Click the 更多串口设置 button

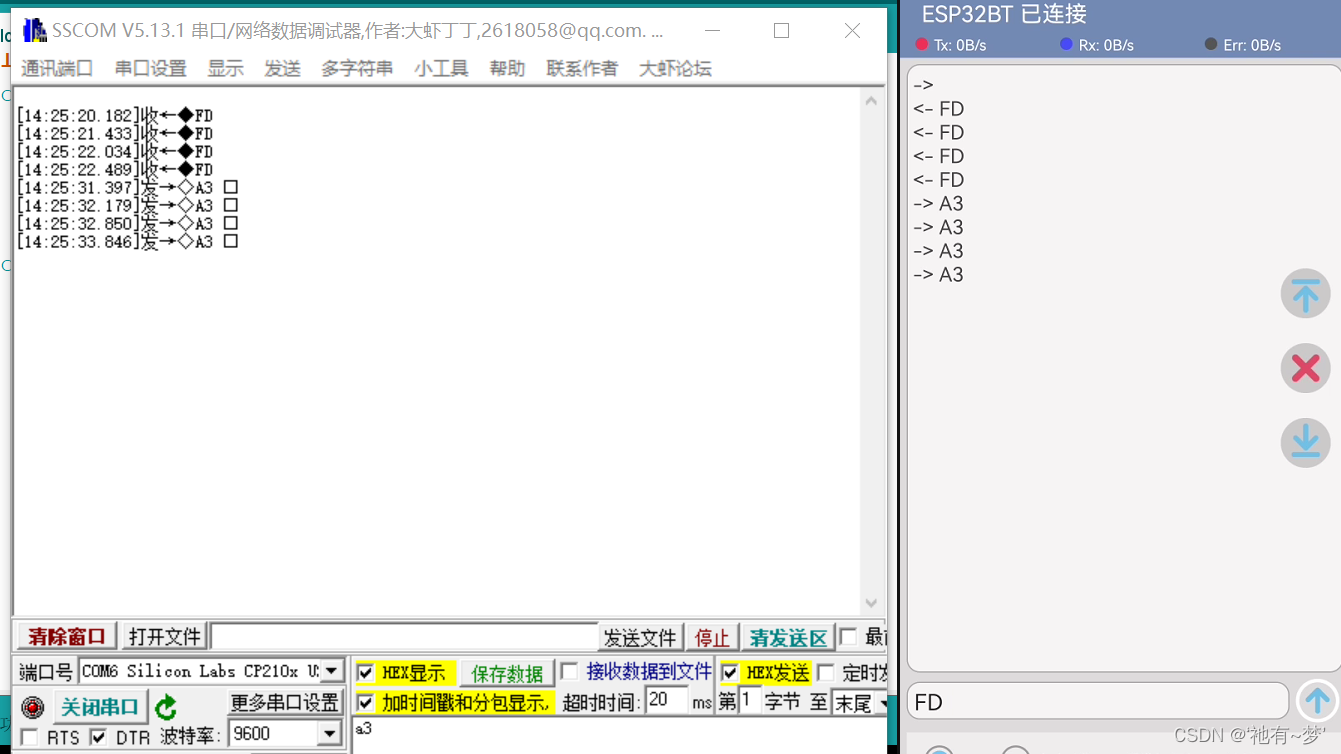tap(286, 702)
